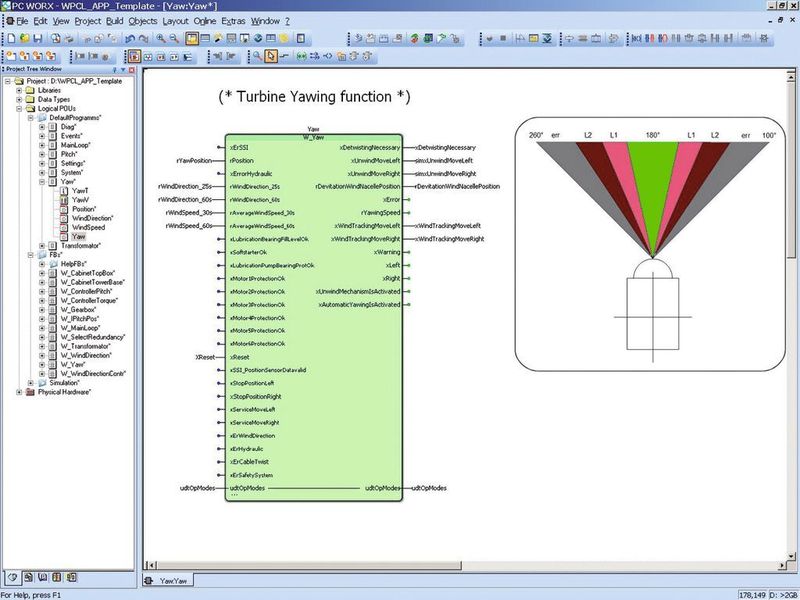Click the Zoom Out magnifier icon

coord(174,39)
